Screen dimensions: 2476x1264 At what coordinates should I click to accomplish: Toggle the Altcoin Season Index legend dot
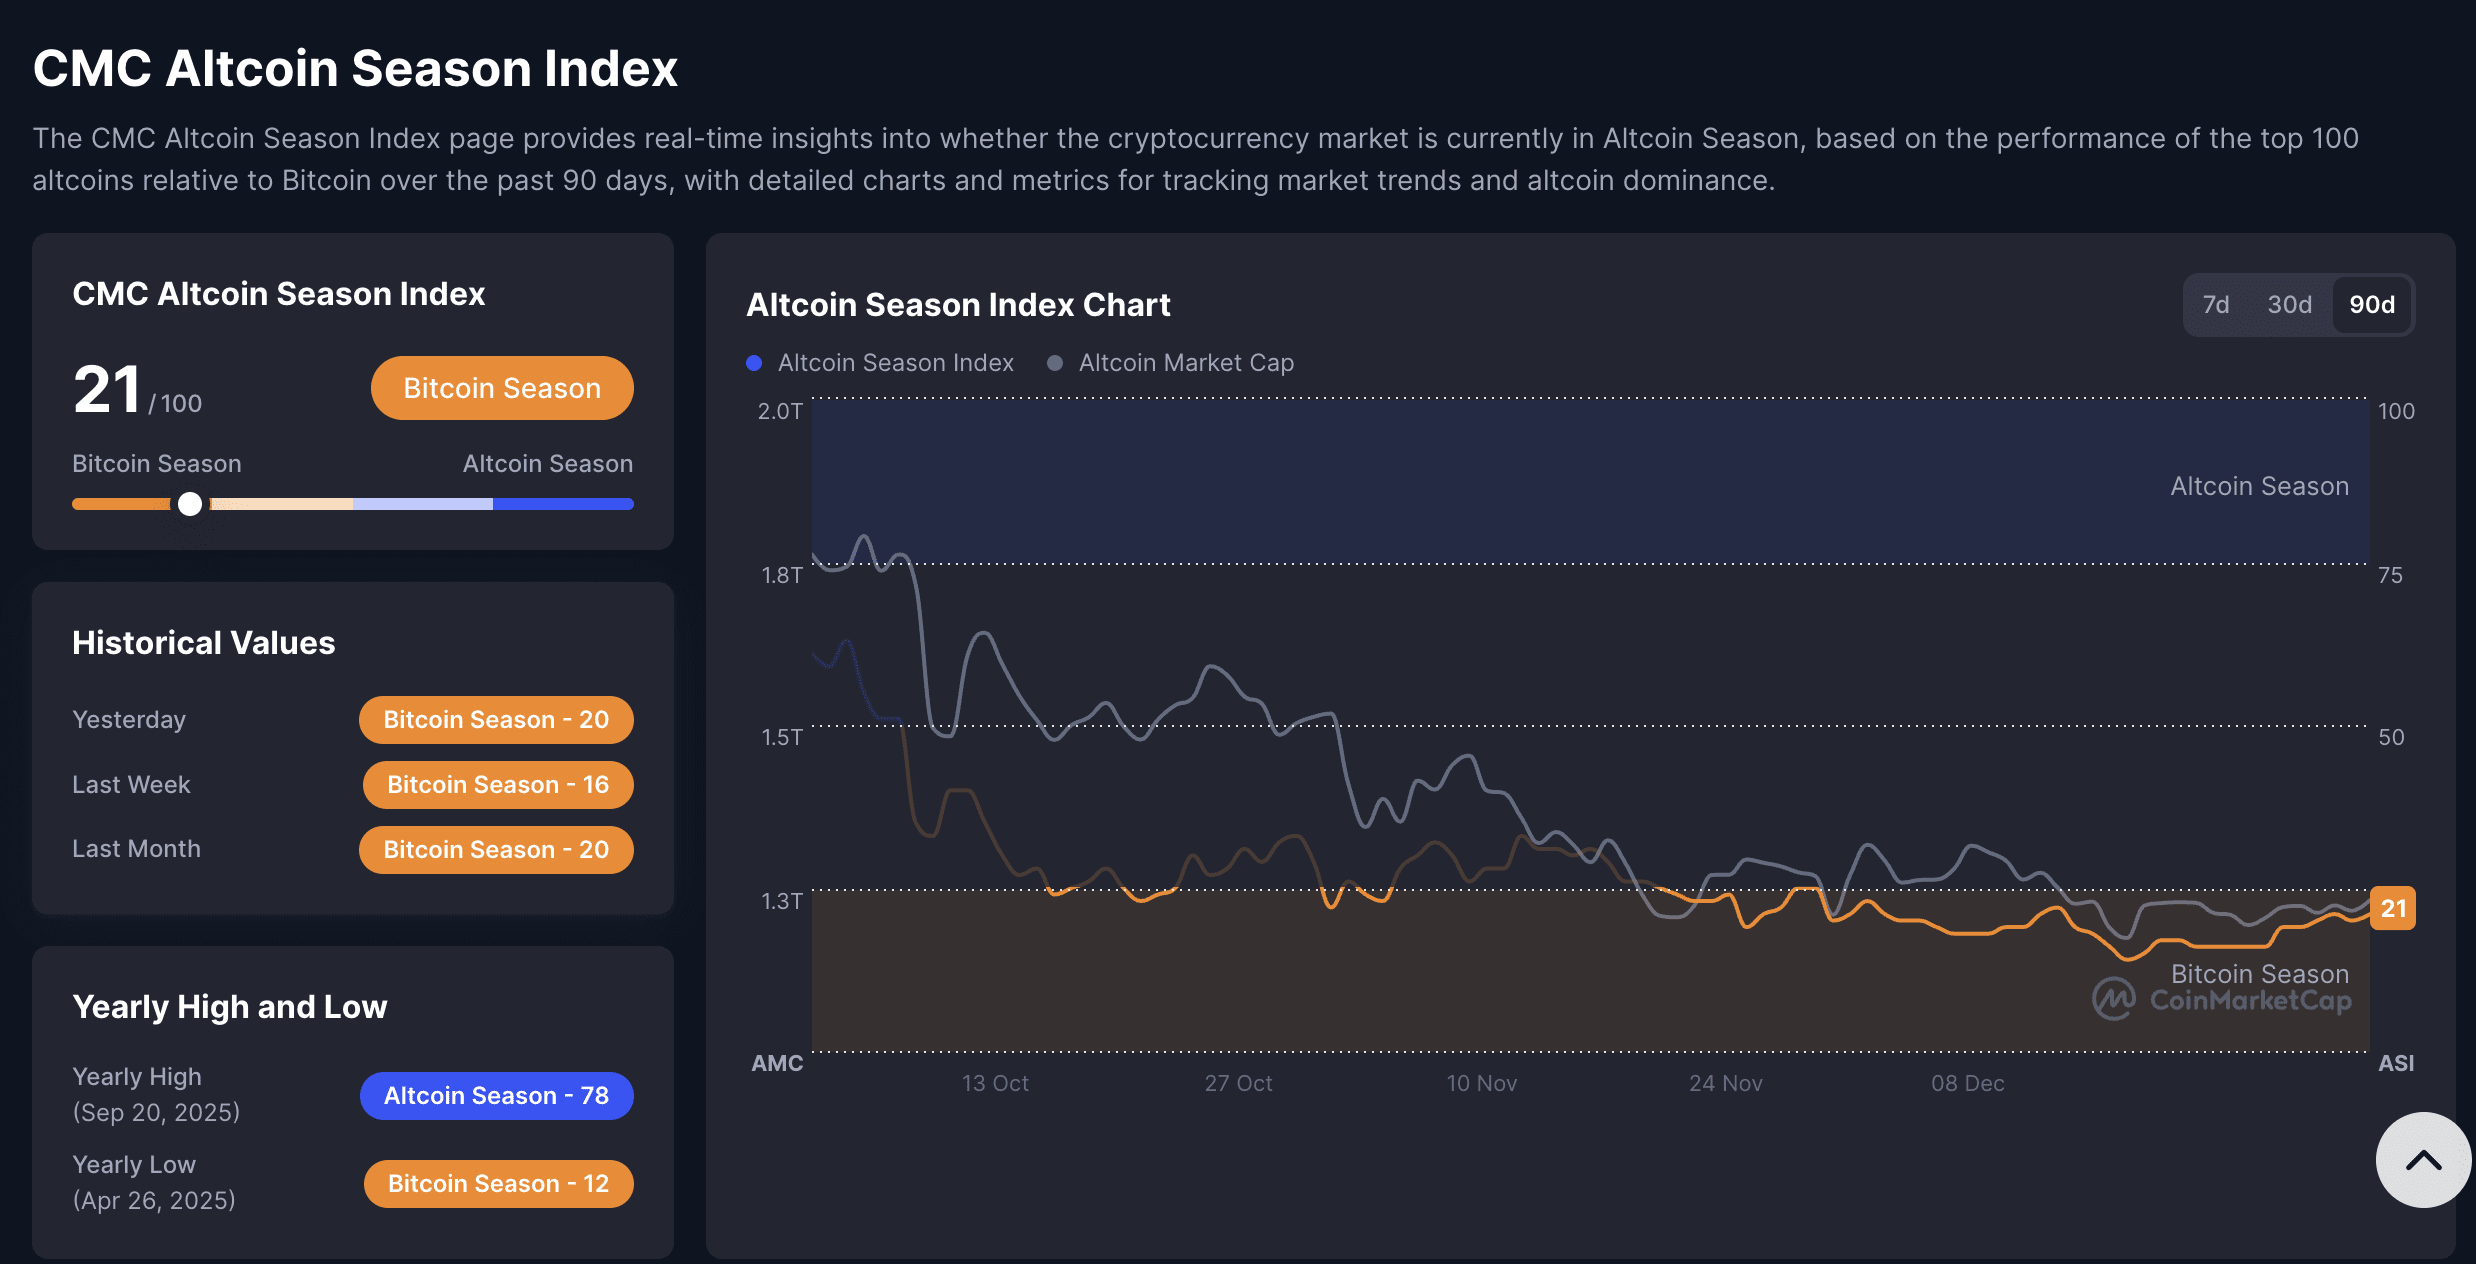click(755, 363)
